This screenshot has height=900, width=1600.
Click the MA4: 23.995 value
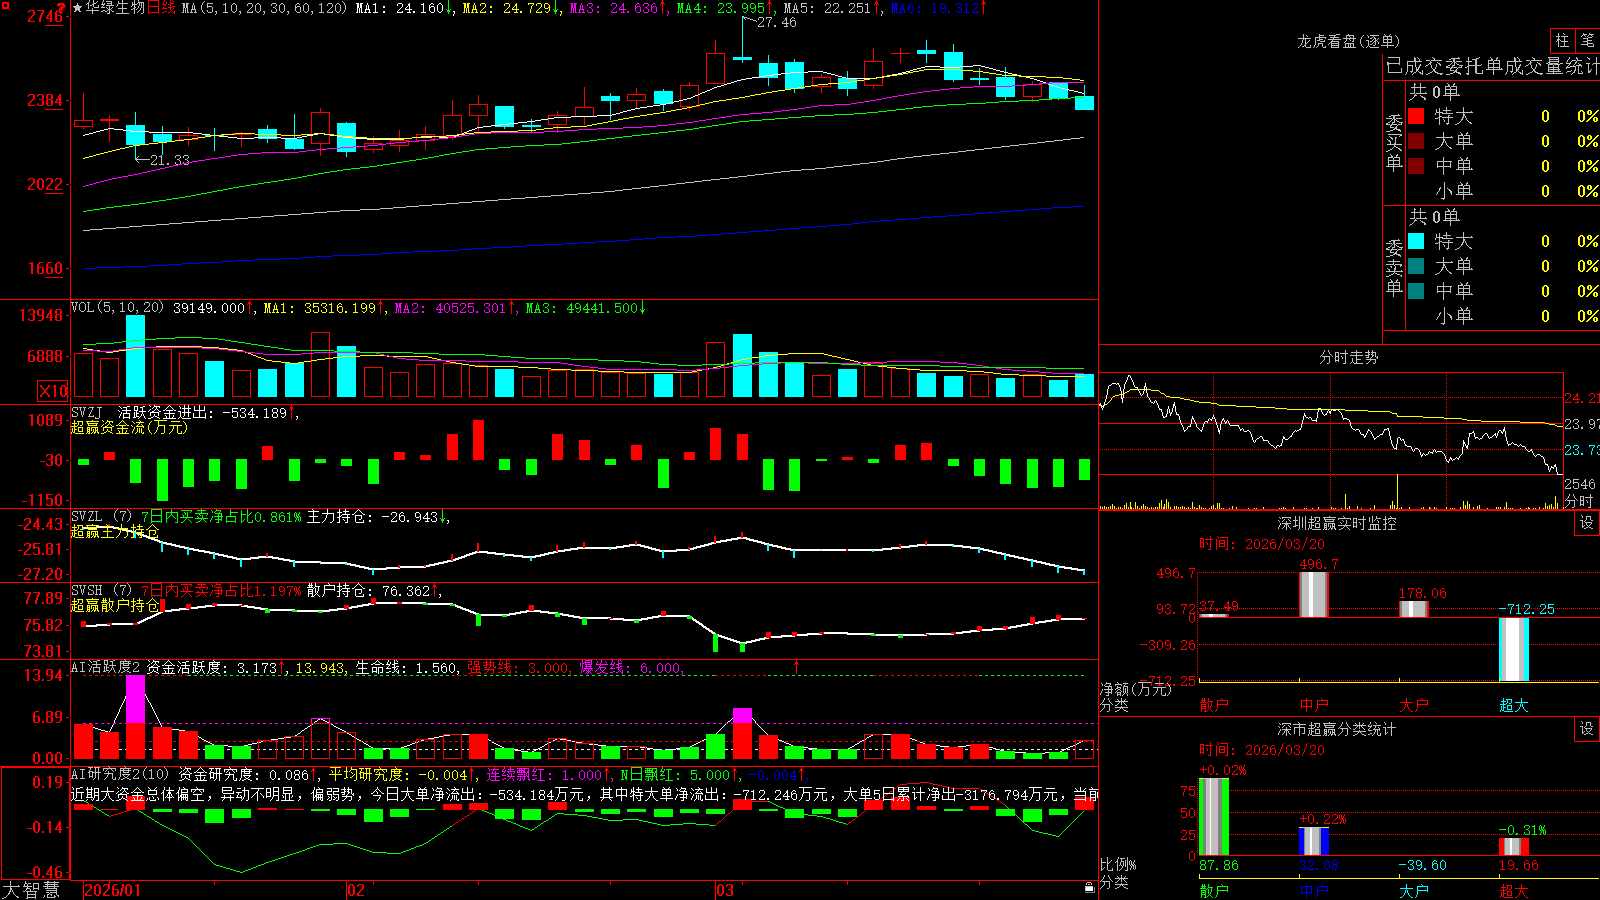[721, 8]
